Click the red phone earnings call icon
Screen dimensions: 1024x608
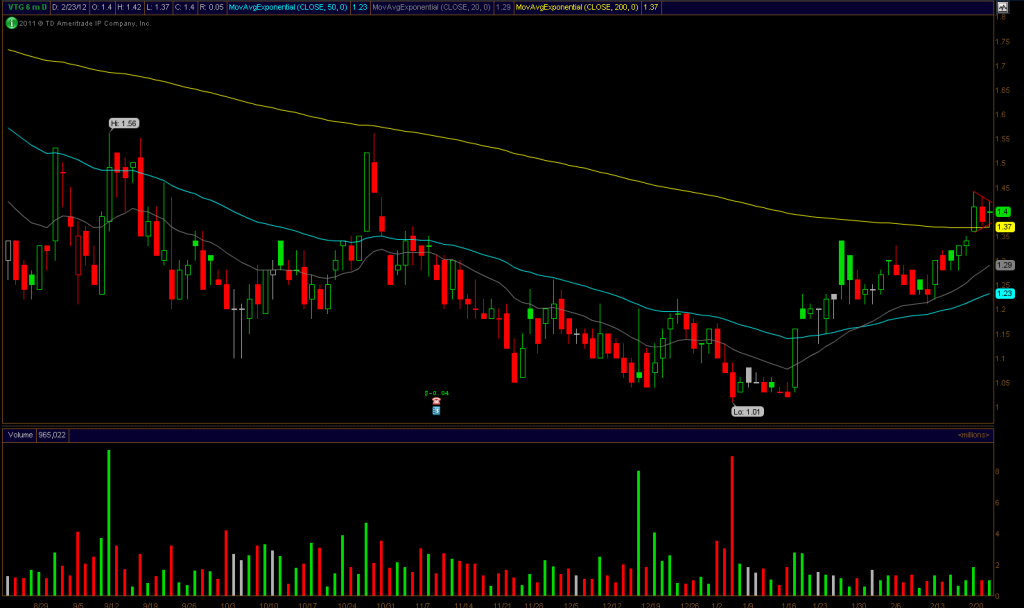[x=437, y=401]
